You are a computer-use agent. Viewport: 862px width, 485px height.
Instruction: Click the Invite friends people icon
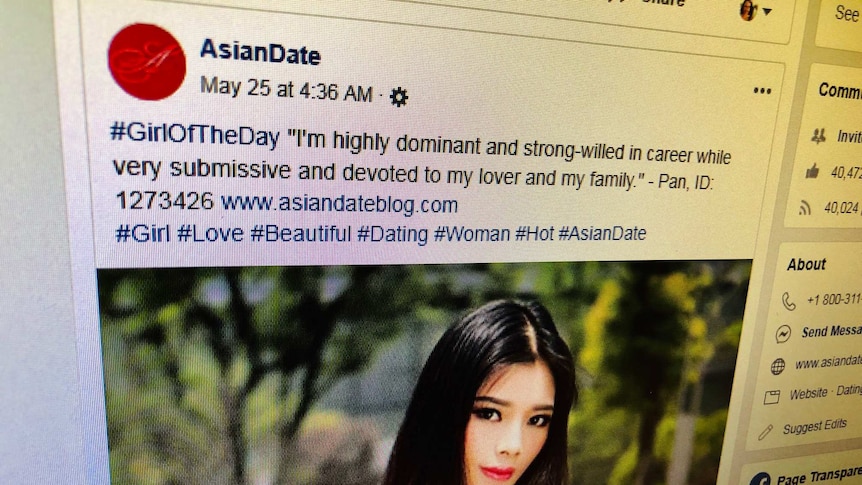click(x=819, y=135)
